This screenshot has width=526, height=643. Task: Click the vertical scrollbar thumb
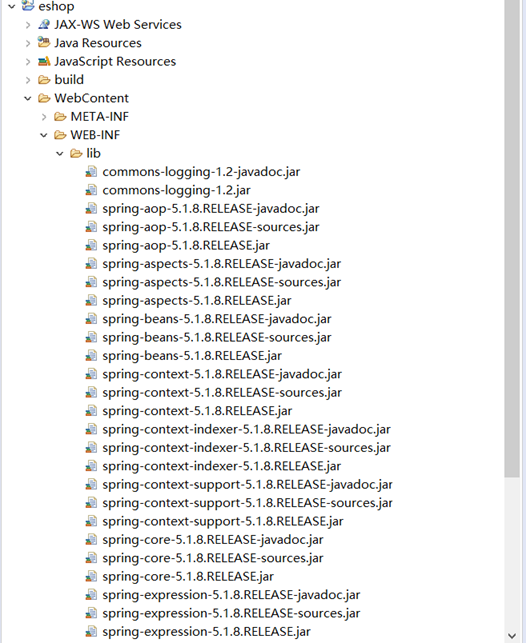[x=512, y=238]
